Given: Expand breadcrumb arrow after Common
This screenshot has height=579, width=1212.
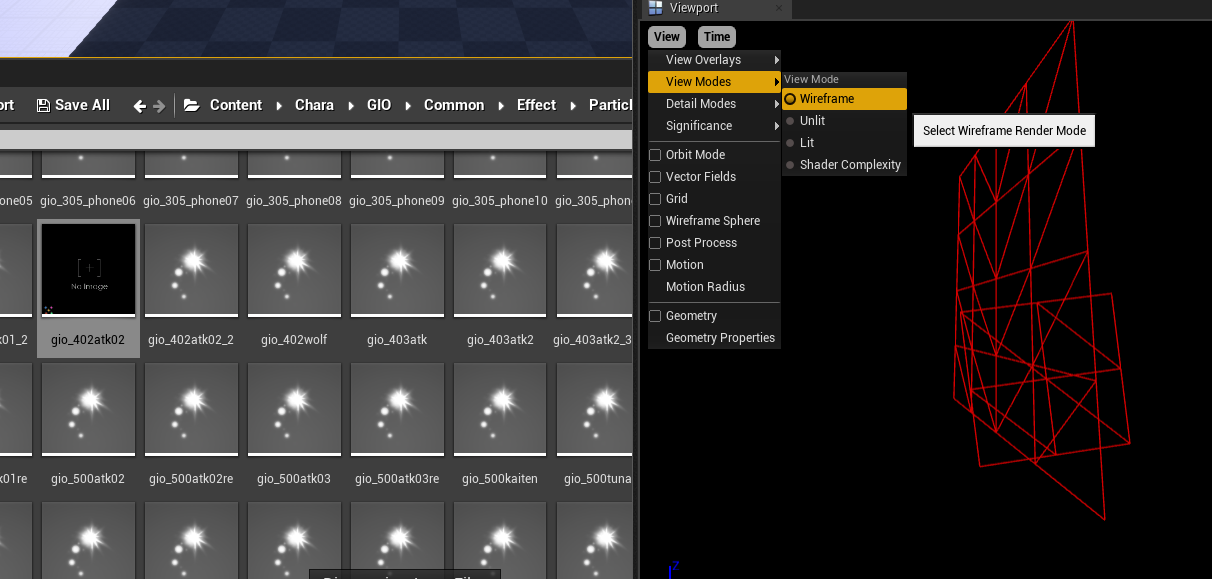Looking at the screenshot, I should tap(501, 105).
